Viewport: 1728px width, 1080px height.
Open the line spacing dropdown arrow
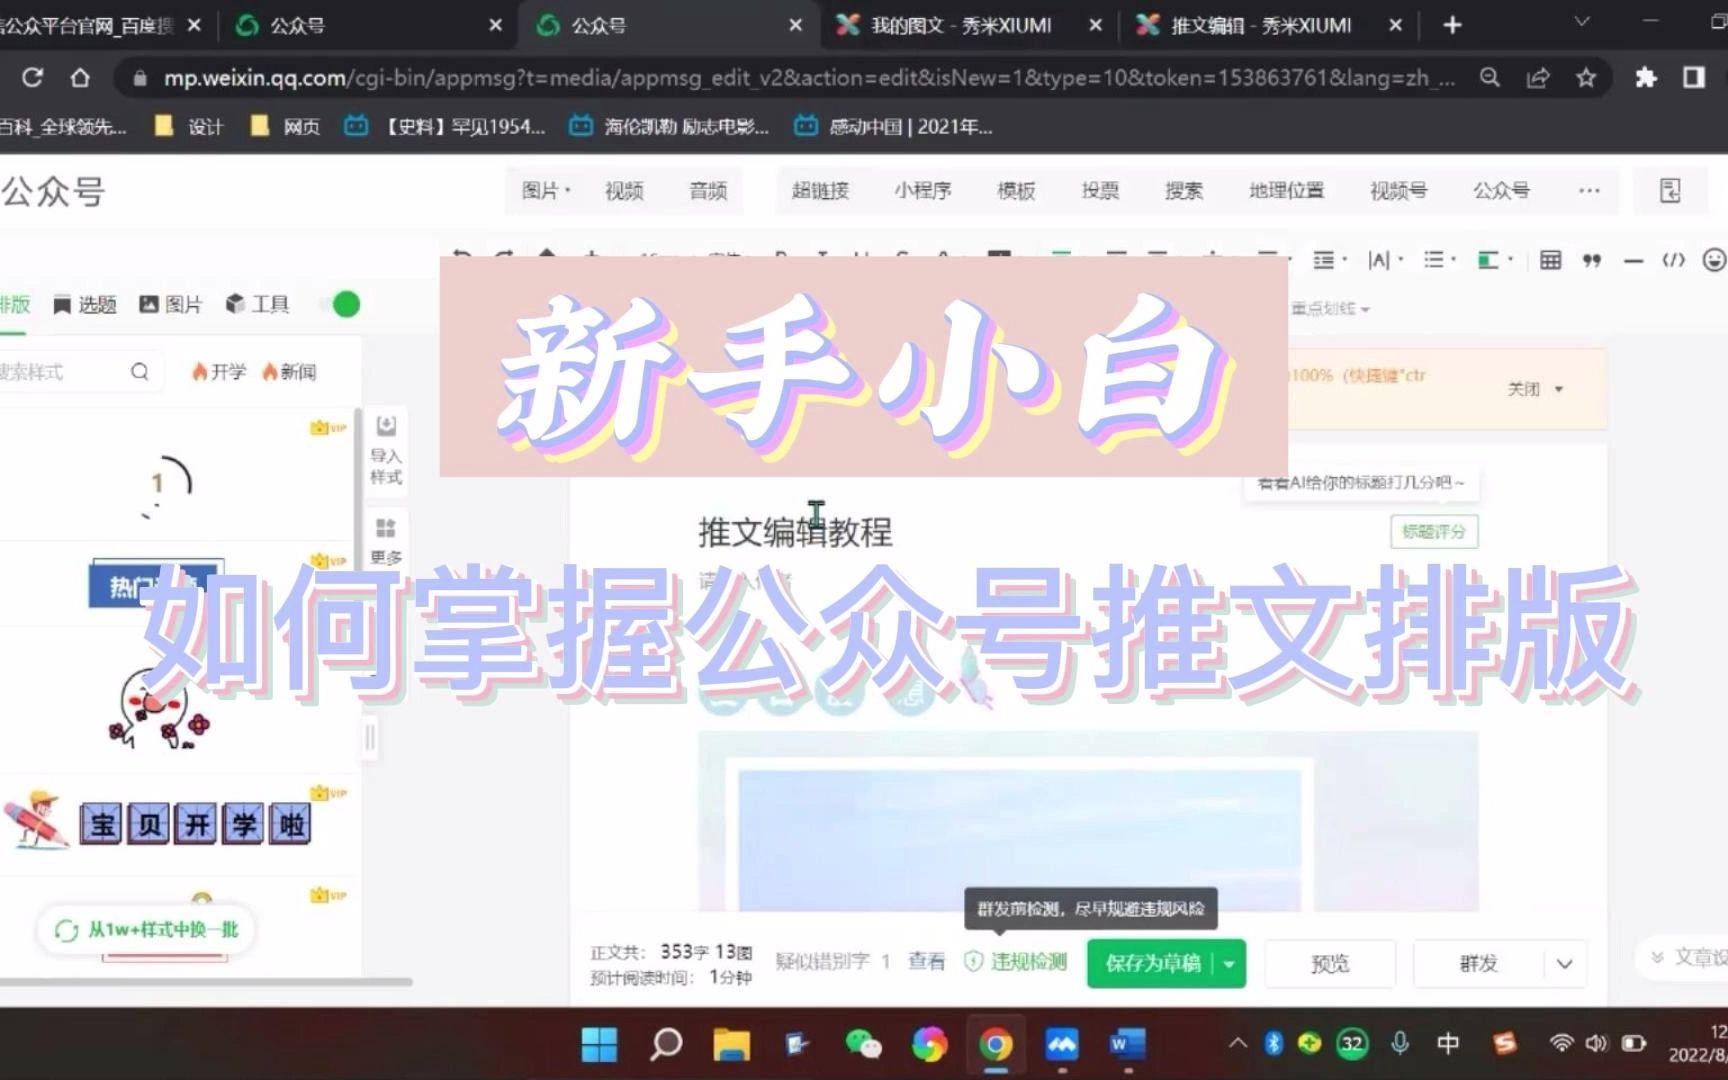click(1345, 261)
